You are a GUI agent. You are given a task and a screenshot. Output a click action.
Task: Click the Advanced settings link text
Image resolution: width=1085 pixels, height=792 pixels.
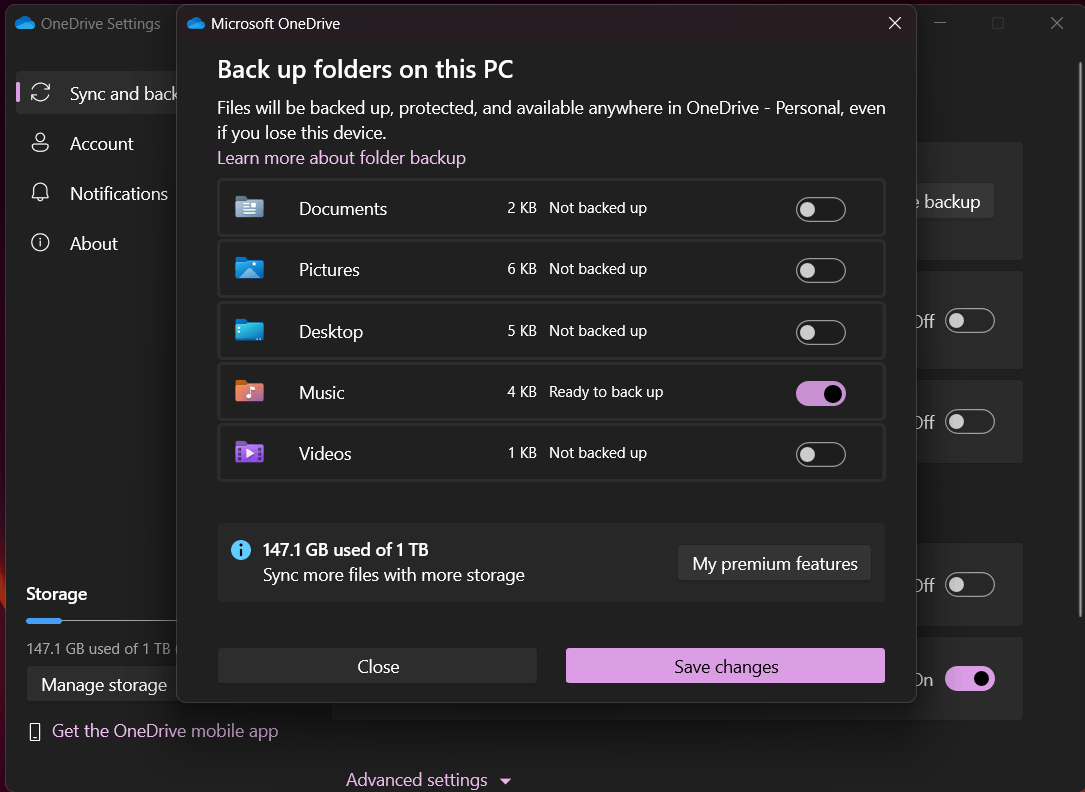click(417, 780)
